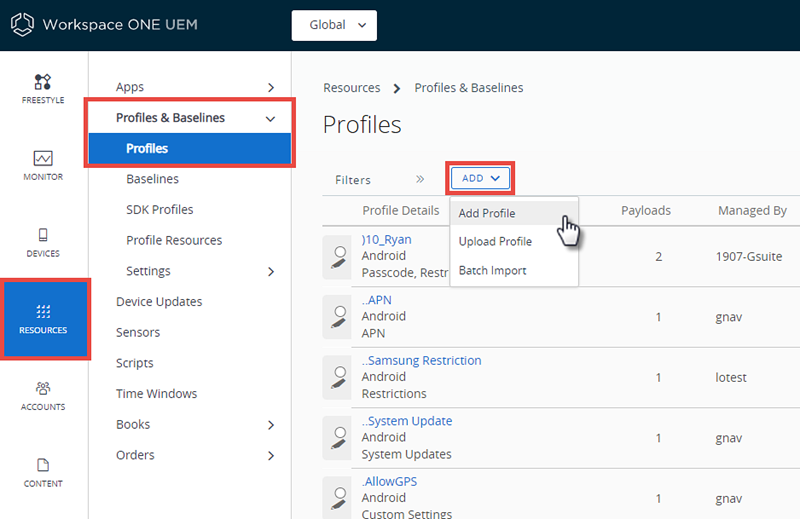800x519 pixels.
Task: Open SDK Profiles in the sidebar
Action: pyautogui.click(x=160, y=210)
